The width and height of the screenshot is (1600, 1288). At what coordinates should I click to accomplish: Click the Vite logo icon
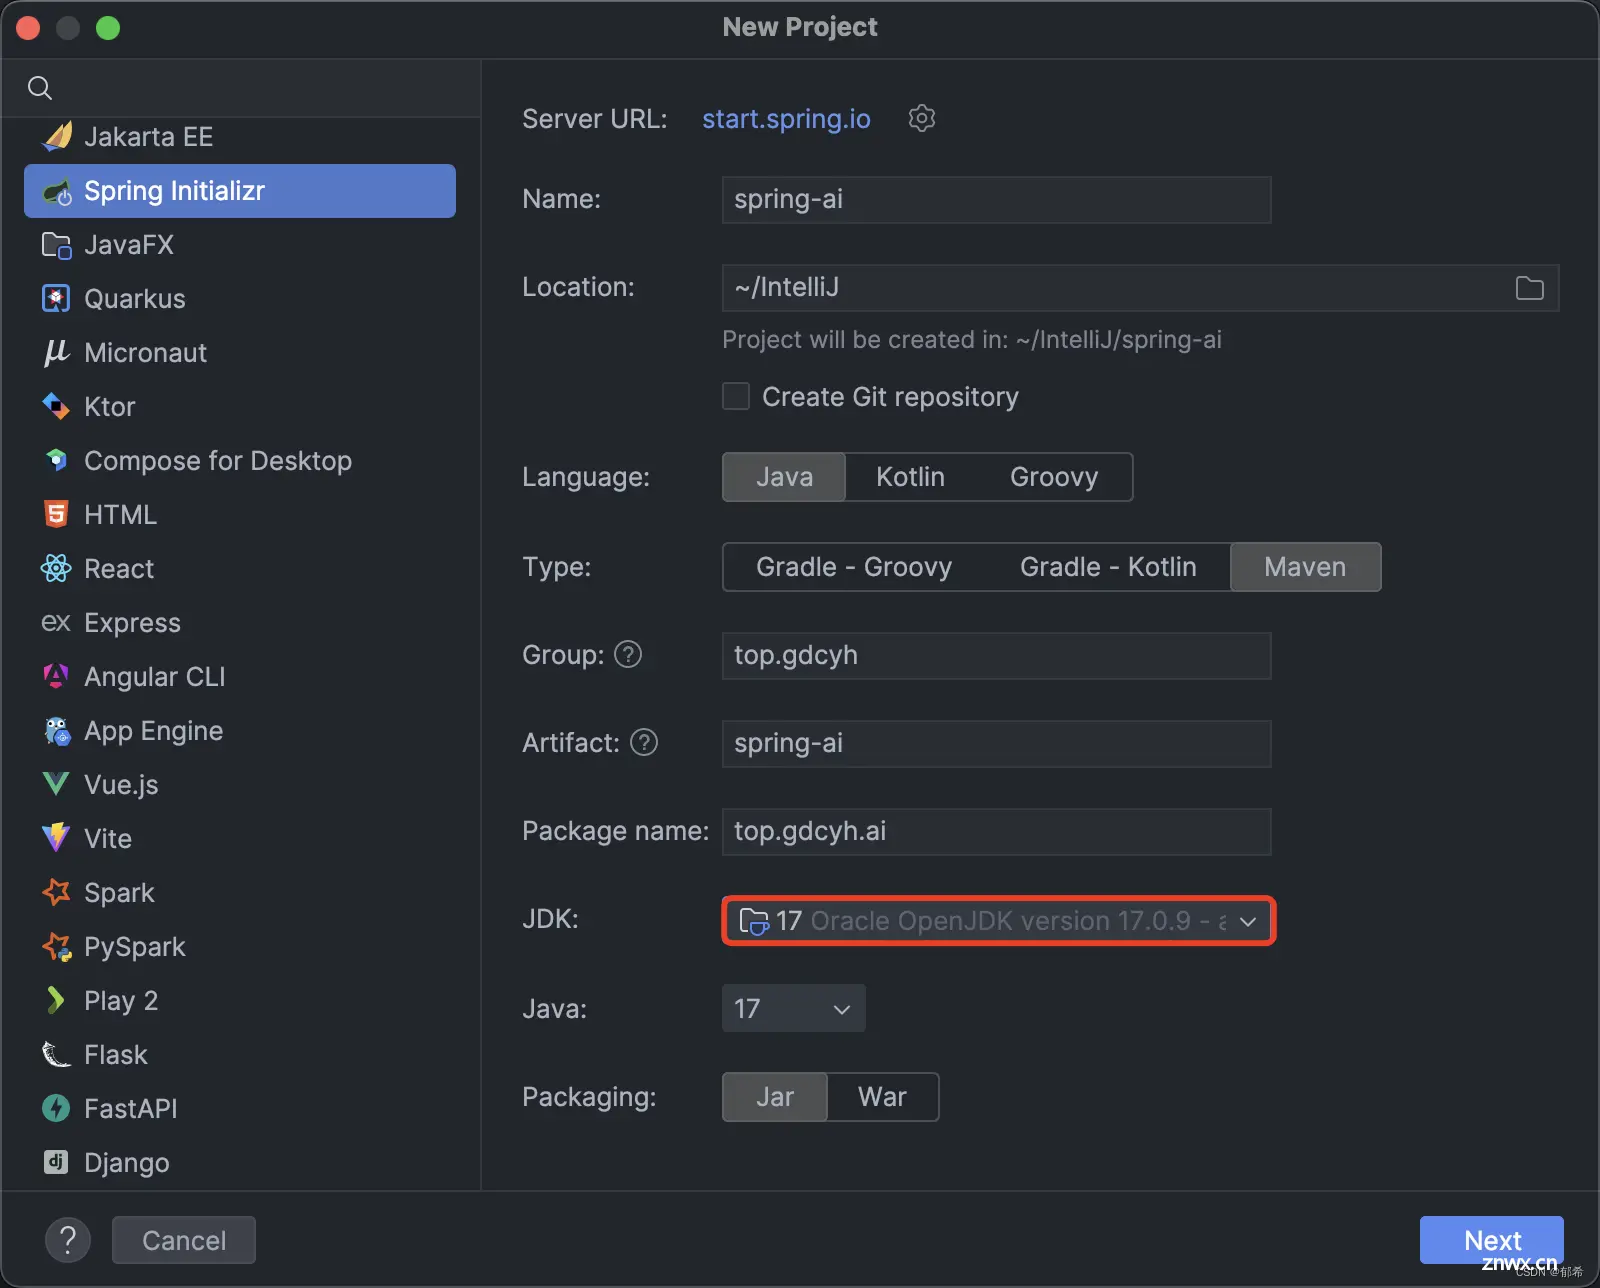[57, 838]
